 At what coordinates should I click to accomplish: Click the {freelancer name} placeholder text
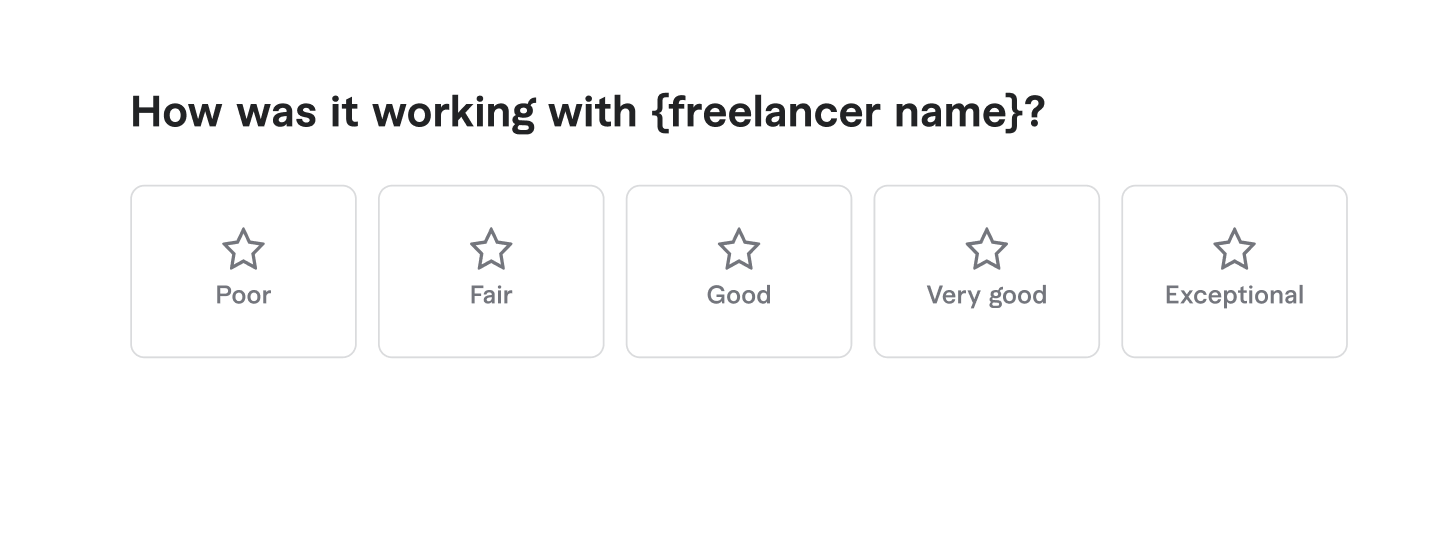[838, 111]
